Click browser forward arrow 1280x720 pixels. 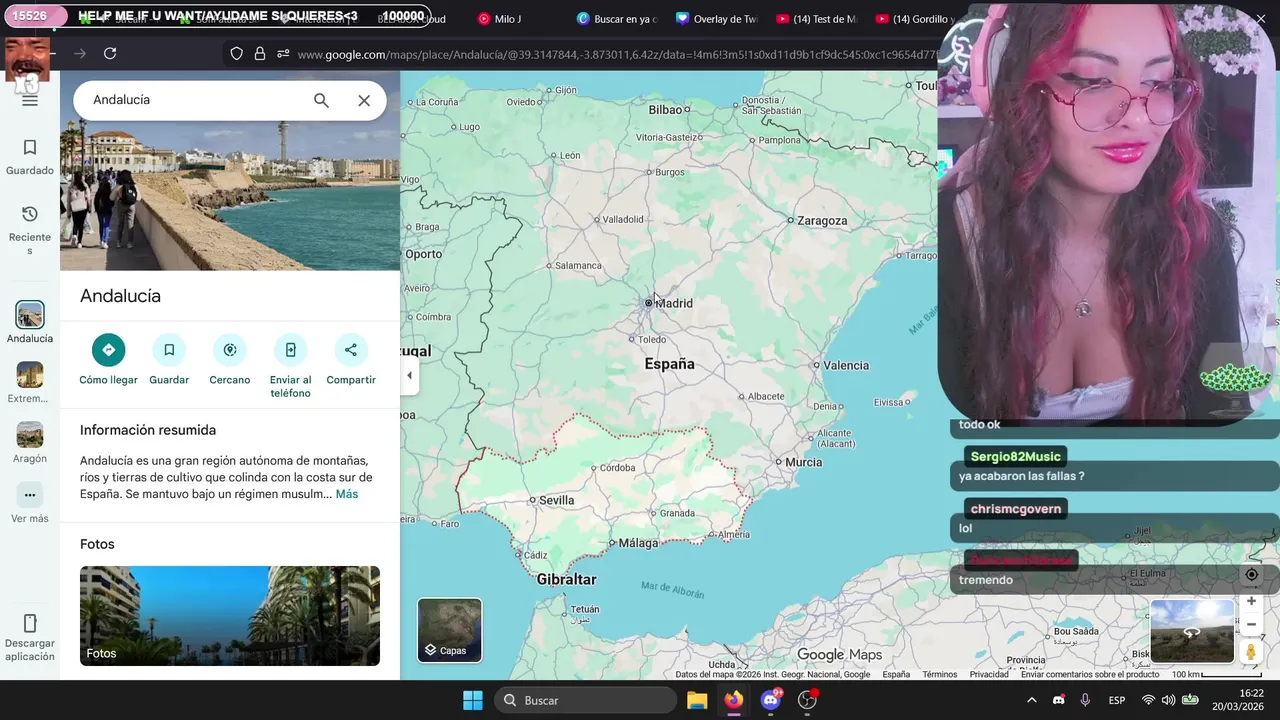[x=80, y=54]
